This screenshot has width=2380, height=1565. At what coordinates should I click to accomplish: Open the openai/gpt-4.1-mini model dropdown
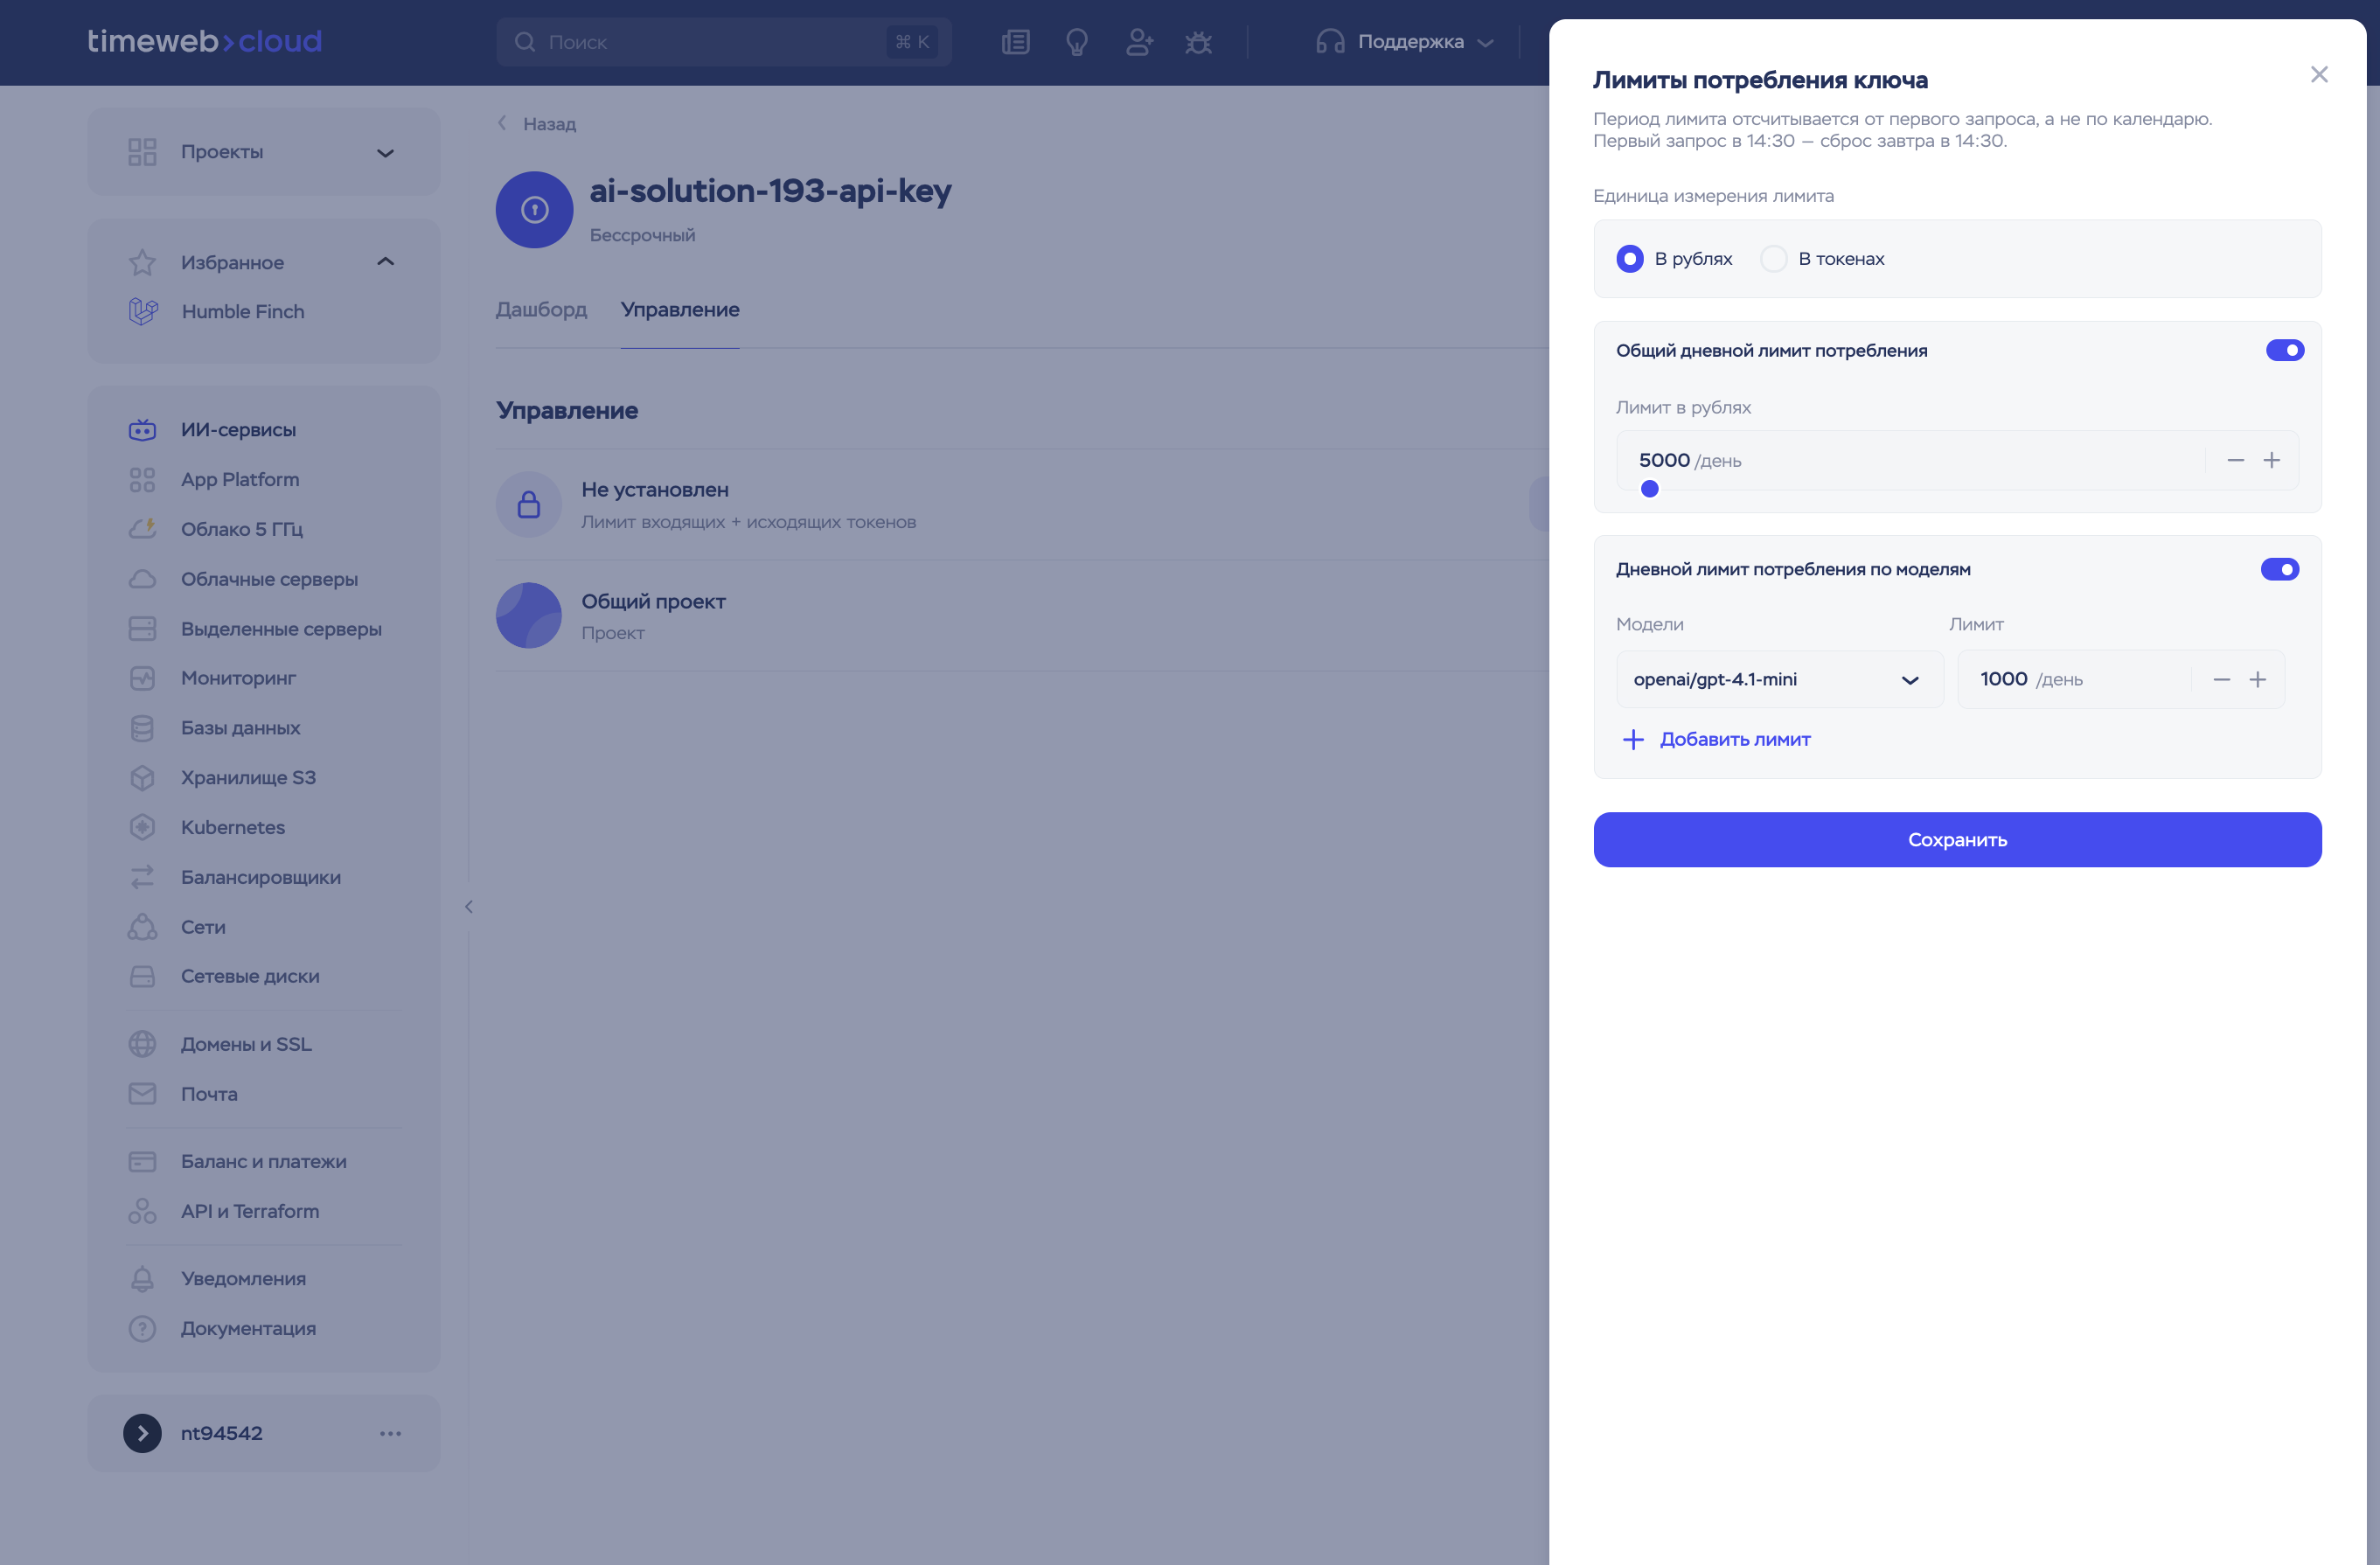tap(1779, 680)
